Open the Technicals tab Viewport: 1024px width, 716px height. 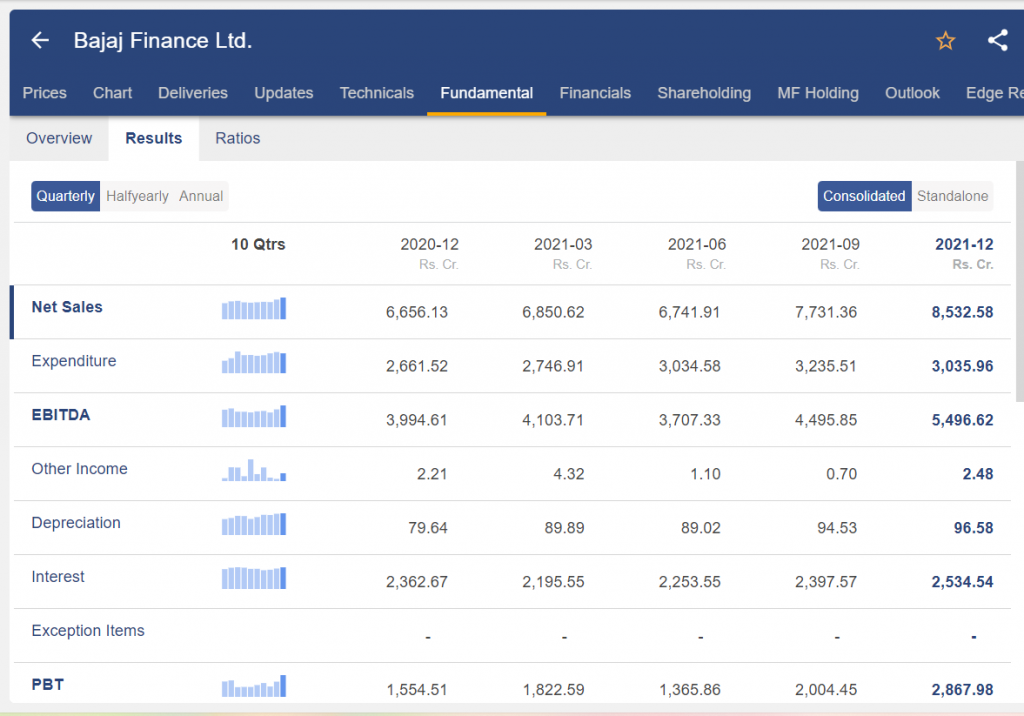[x=377, y=93]
